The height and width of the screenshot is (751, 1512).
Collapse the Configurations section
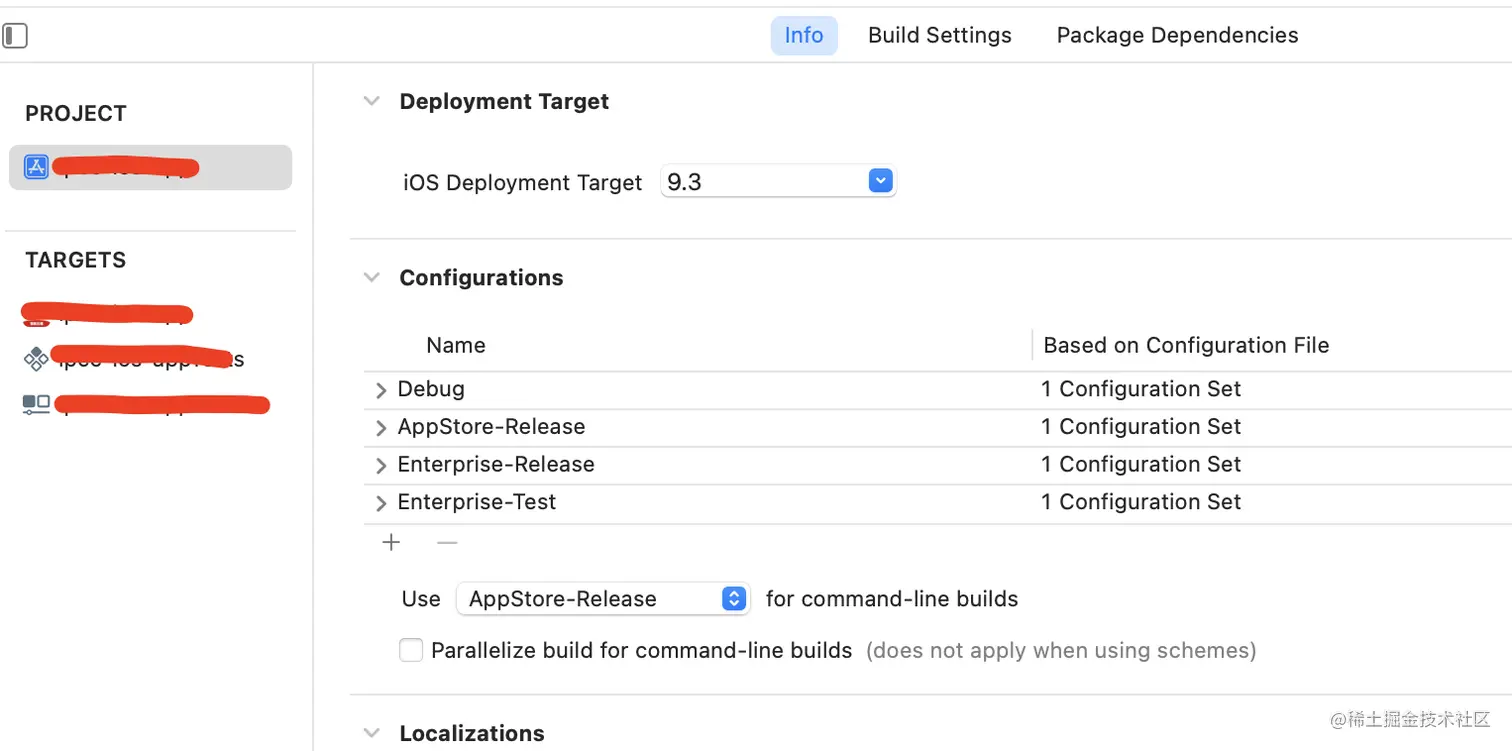(x=372, y=277)
